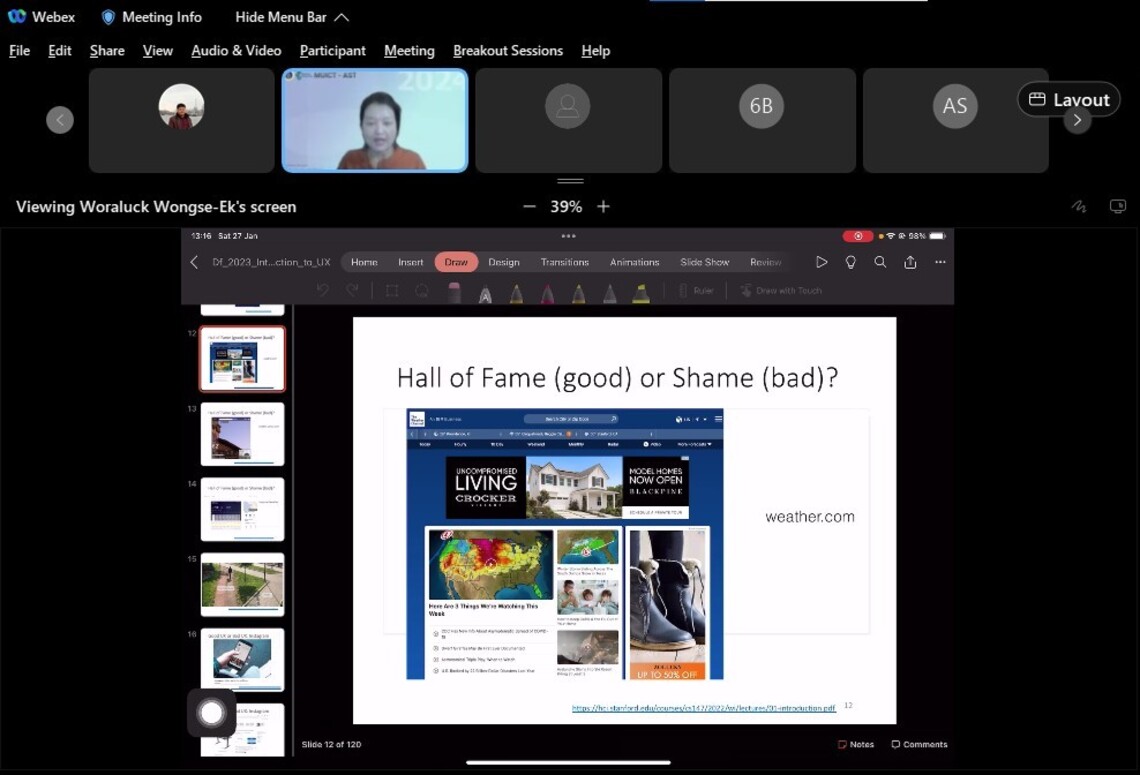Click the share upload icon
The width and height of the screenshot is (1140, 775).
point(910,262)
